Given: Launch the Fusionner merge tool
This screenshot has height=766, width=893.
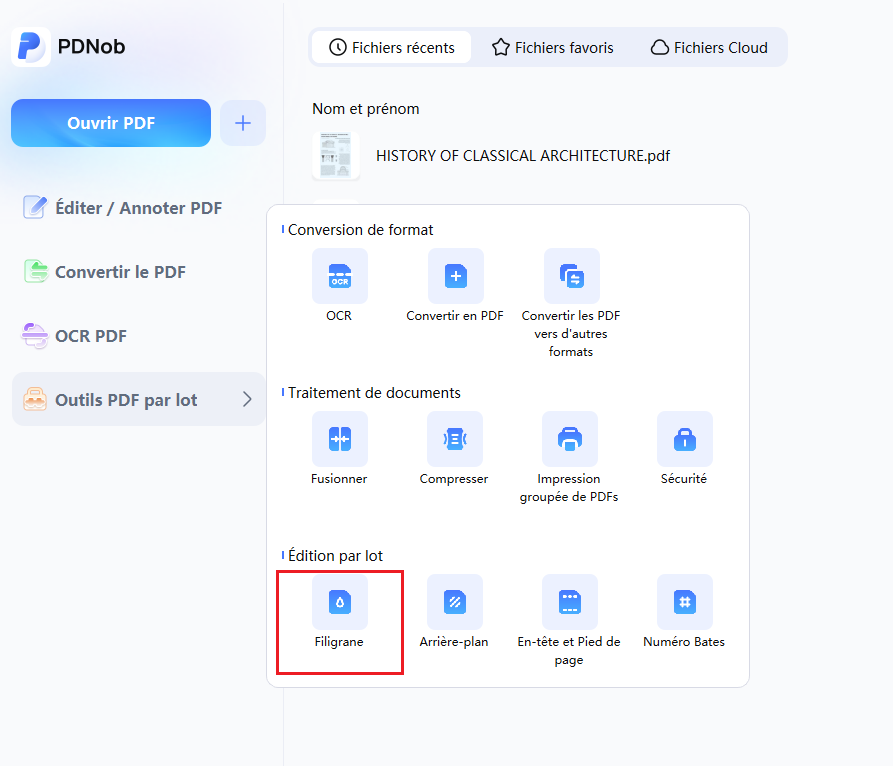Looking at the screenshot, I should coord(339,439).
